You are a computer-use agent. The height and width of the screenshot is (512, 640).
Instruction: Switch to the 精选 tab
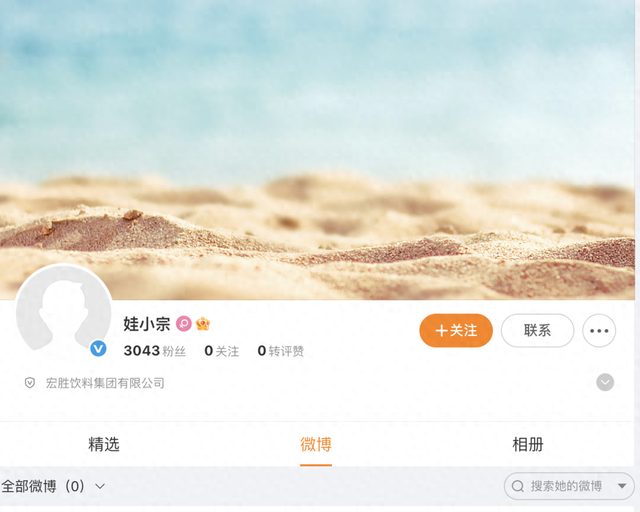click(x=104, y=444)
